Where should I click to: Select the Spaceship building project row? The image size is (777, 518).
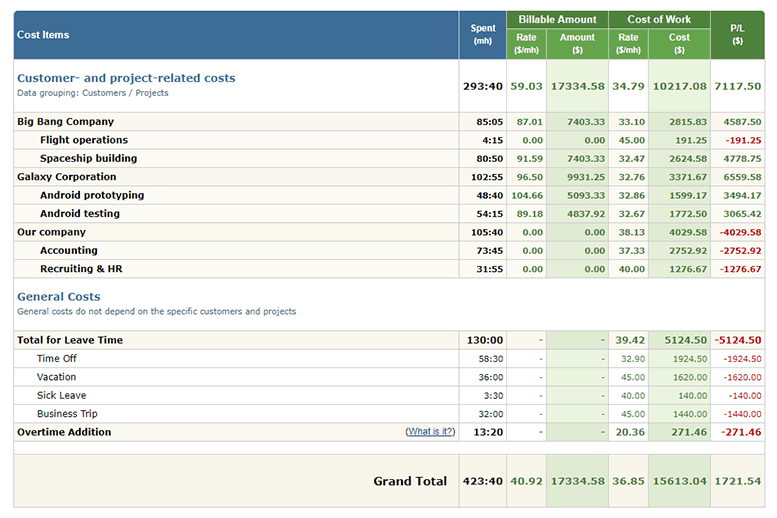[x=389, y=159]
